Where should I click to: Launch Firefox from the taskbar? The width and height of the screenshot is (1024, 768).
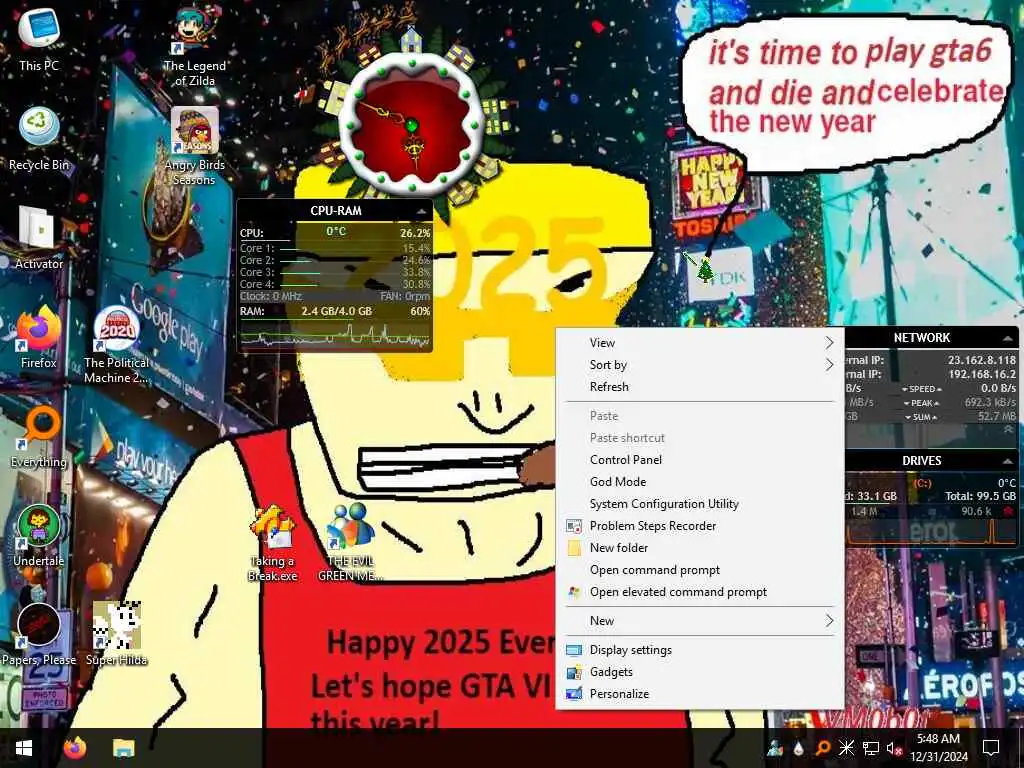(x=75, y=748)
